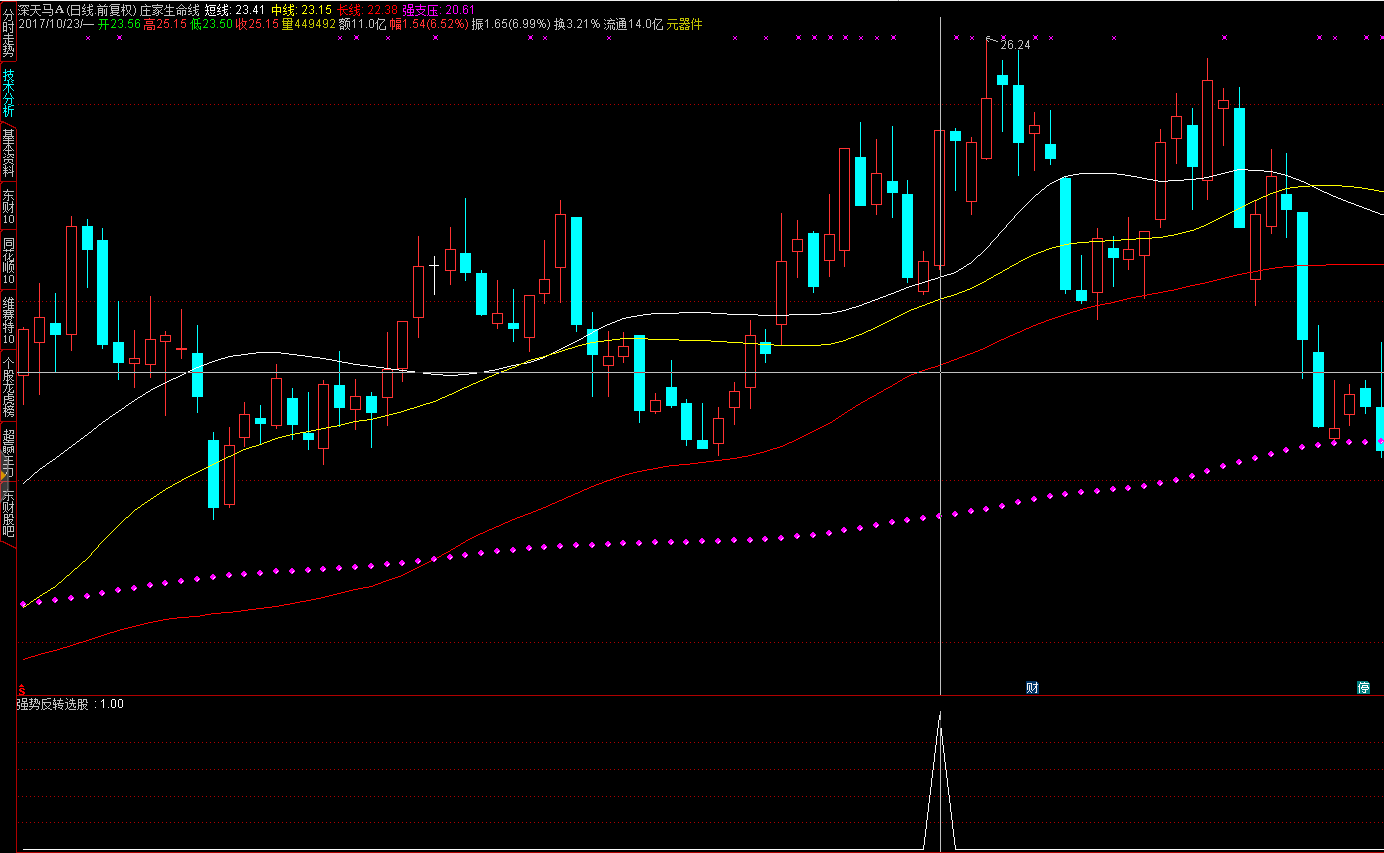This screenshot has height=853, width=1384.
Task: Click the 26.24 high price label
Action: [1014, 45]
